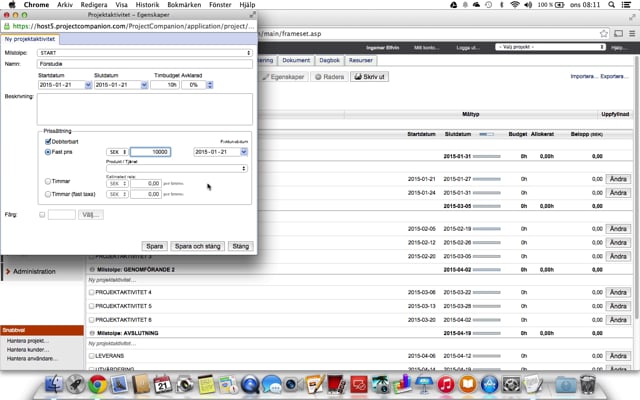The image size is (640, 400).
Task: Open Launchpad rocket icon in dock
Action: coord(76,384)
